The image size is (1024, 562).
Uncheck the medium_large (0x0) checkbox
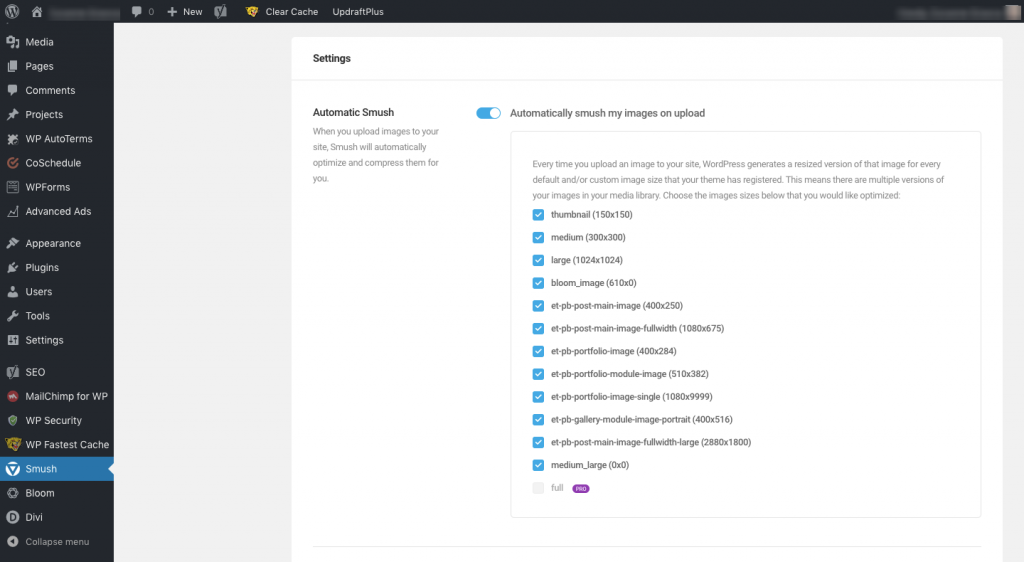point(538,465)
